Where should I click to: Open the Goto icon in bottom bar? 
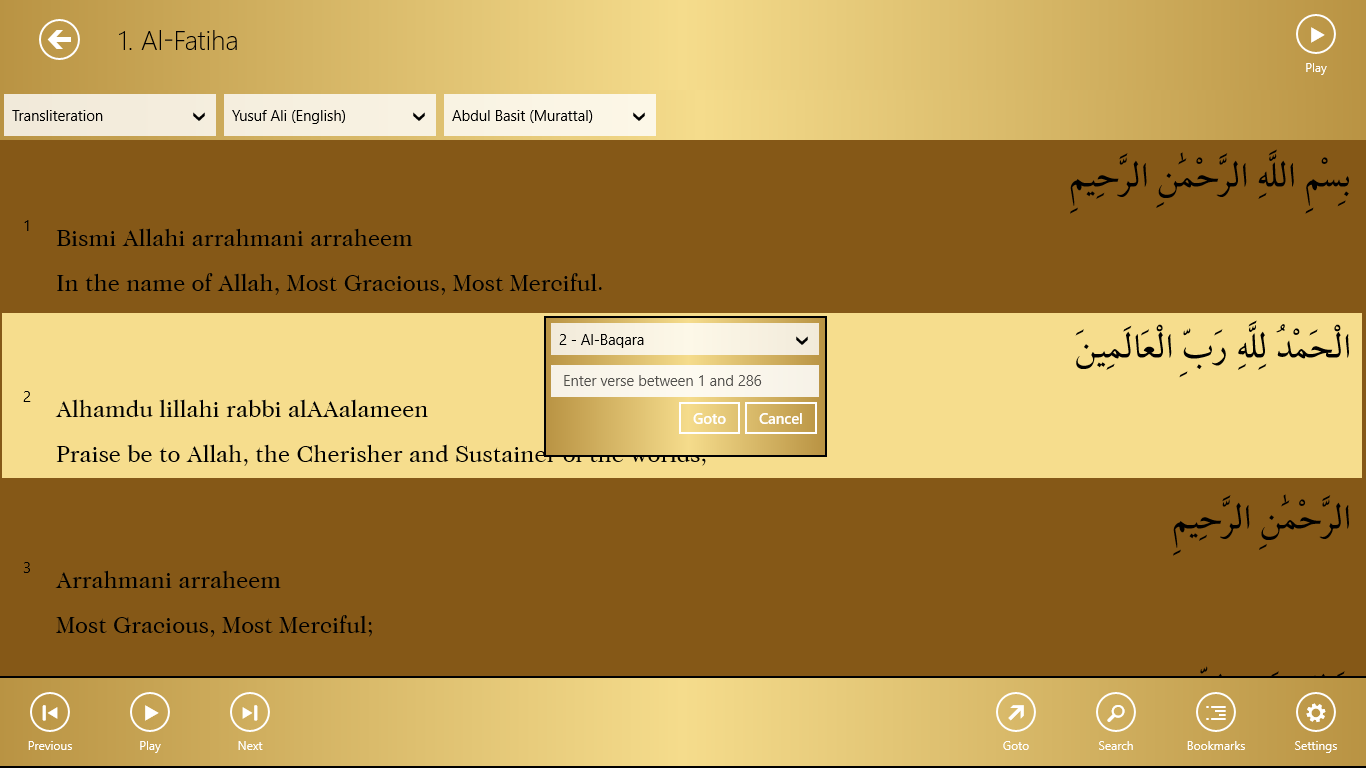tap(1015, 713)
